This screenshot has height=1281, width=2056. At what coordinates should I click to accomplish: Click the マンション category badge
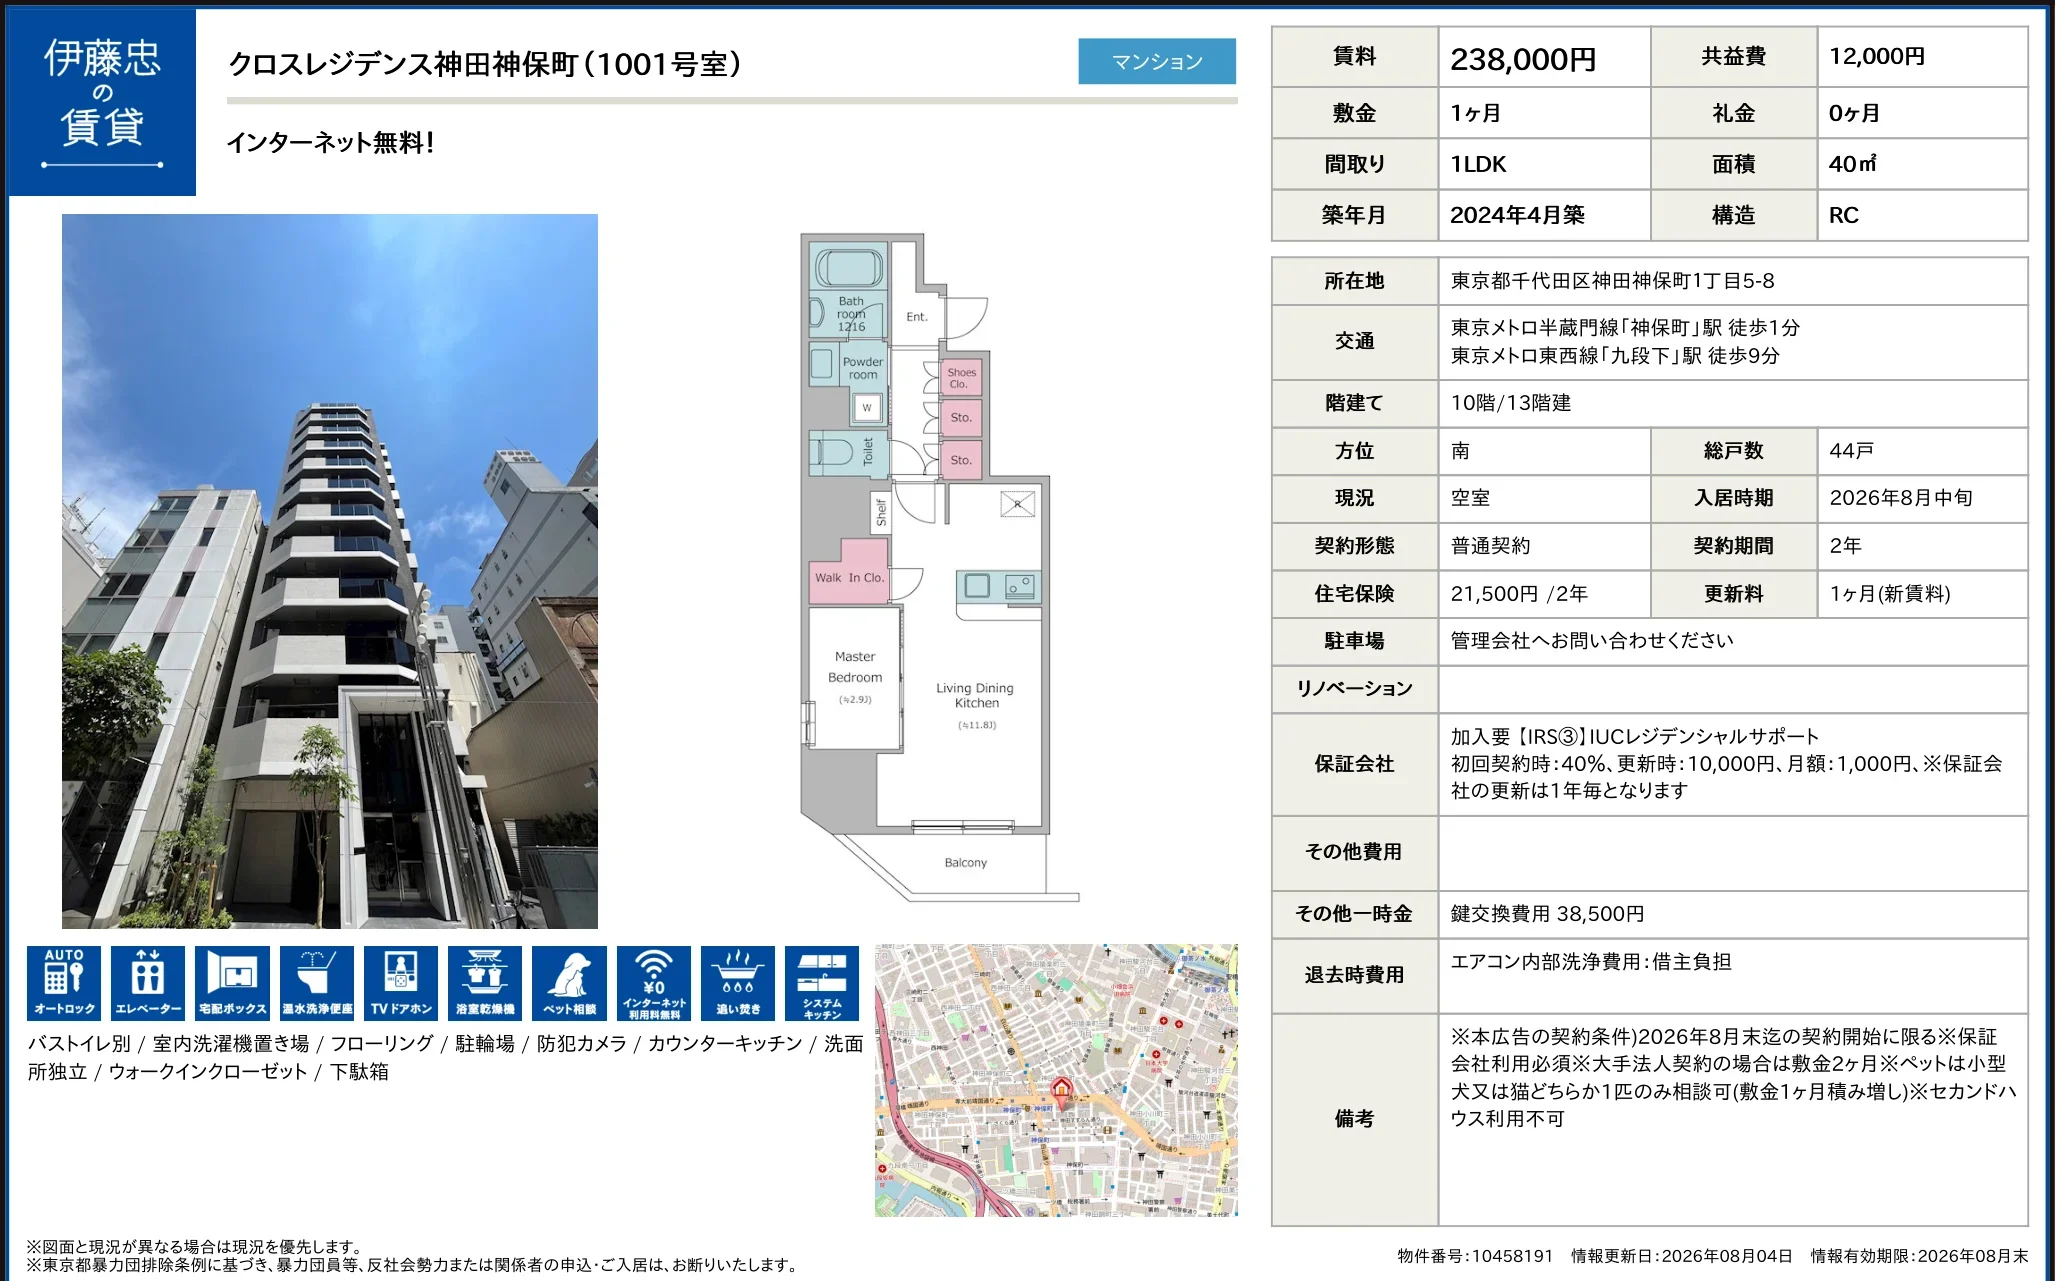click(1157, 61)
